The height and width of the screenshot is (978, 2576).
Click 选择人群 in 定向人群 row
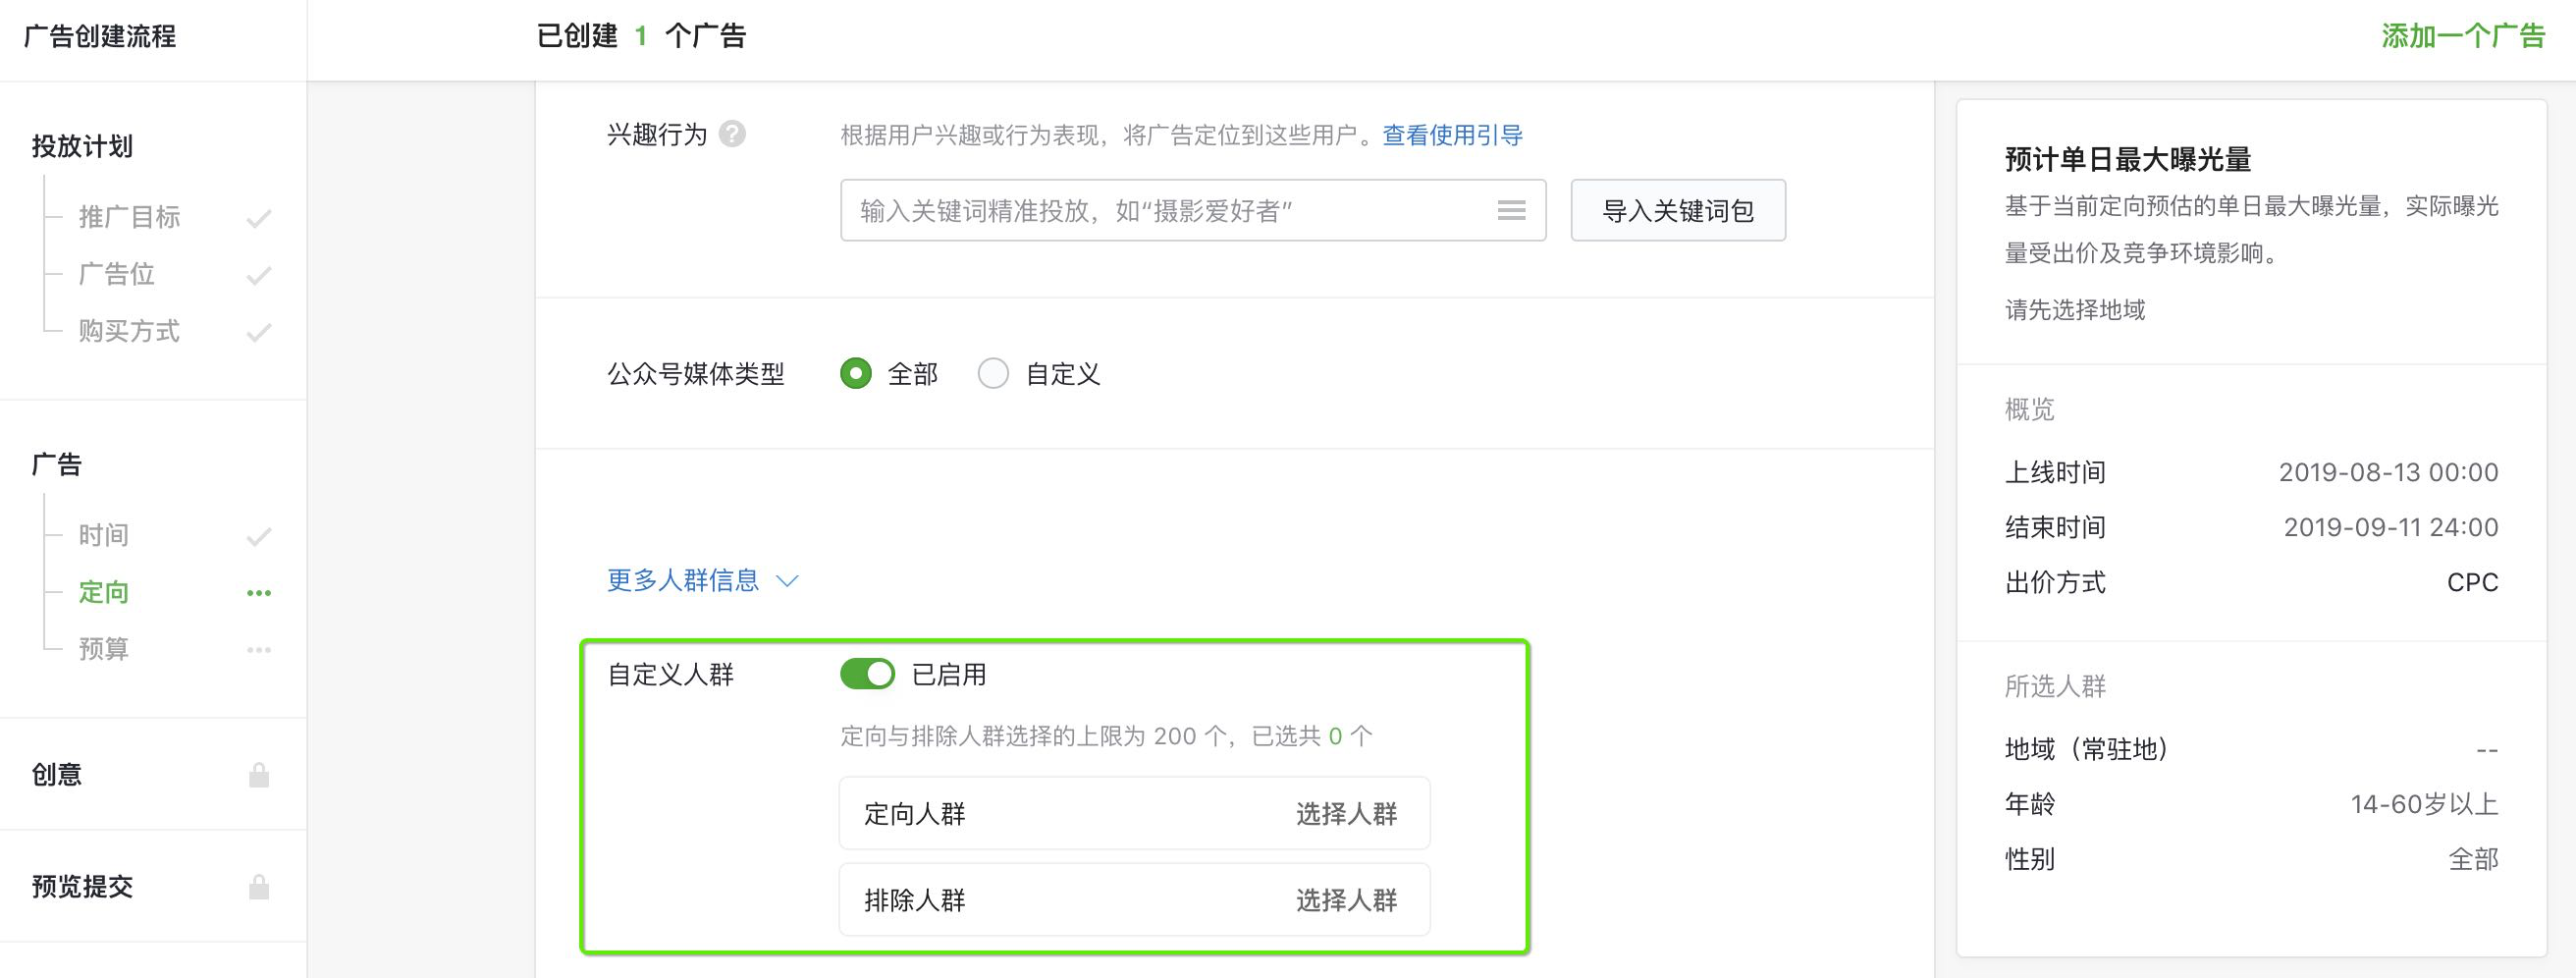[1346, 814]
